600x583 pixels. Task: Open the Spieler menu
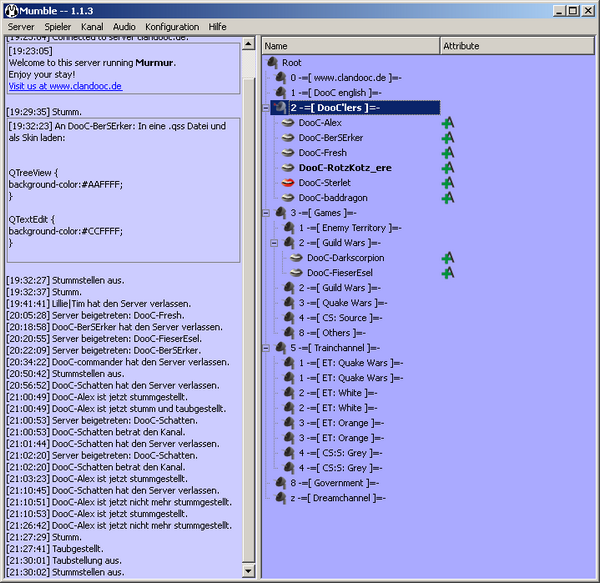(58, 27)
